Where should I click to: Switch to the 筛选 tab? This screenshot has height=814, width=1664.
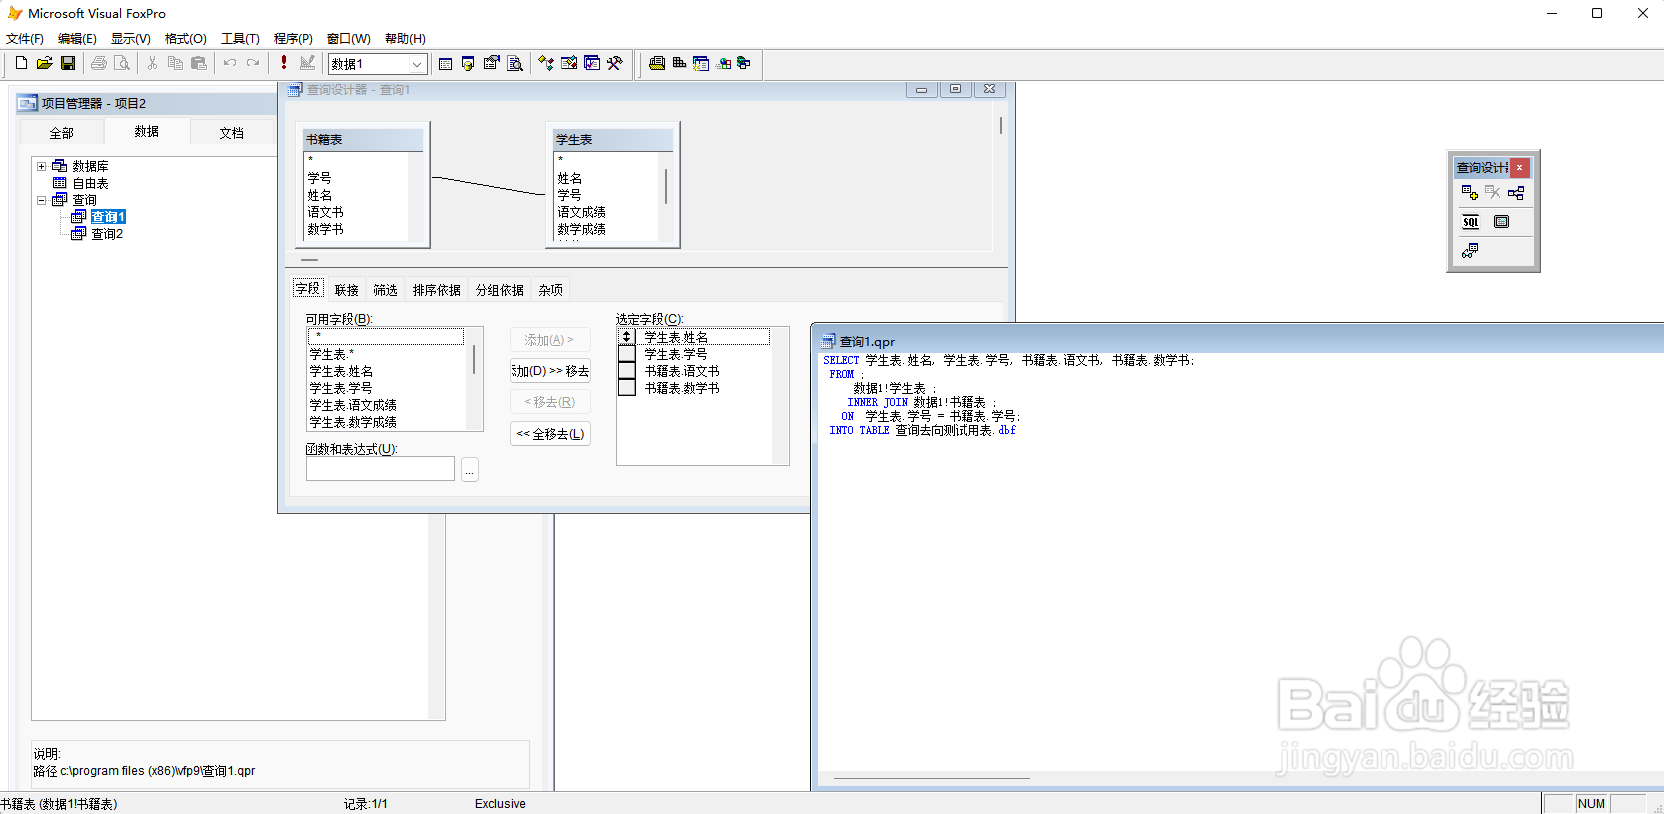(385, 290)
